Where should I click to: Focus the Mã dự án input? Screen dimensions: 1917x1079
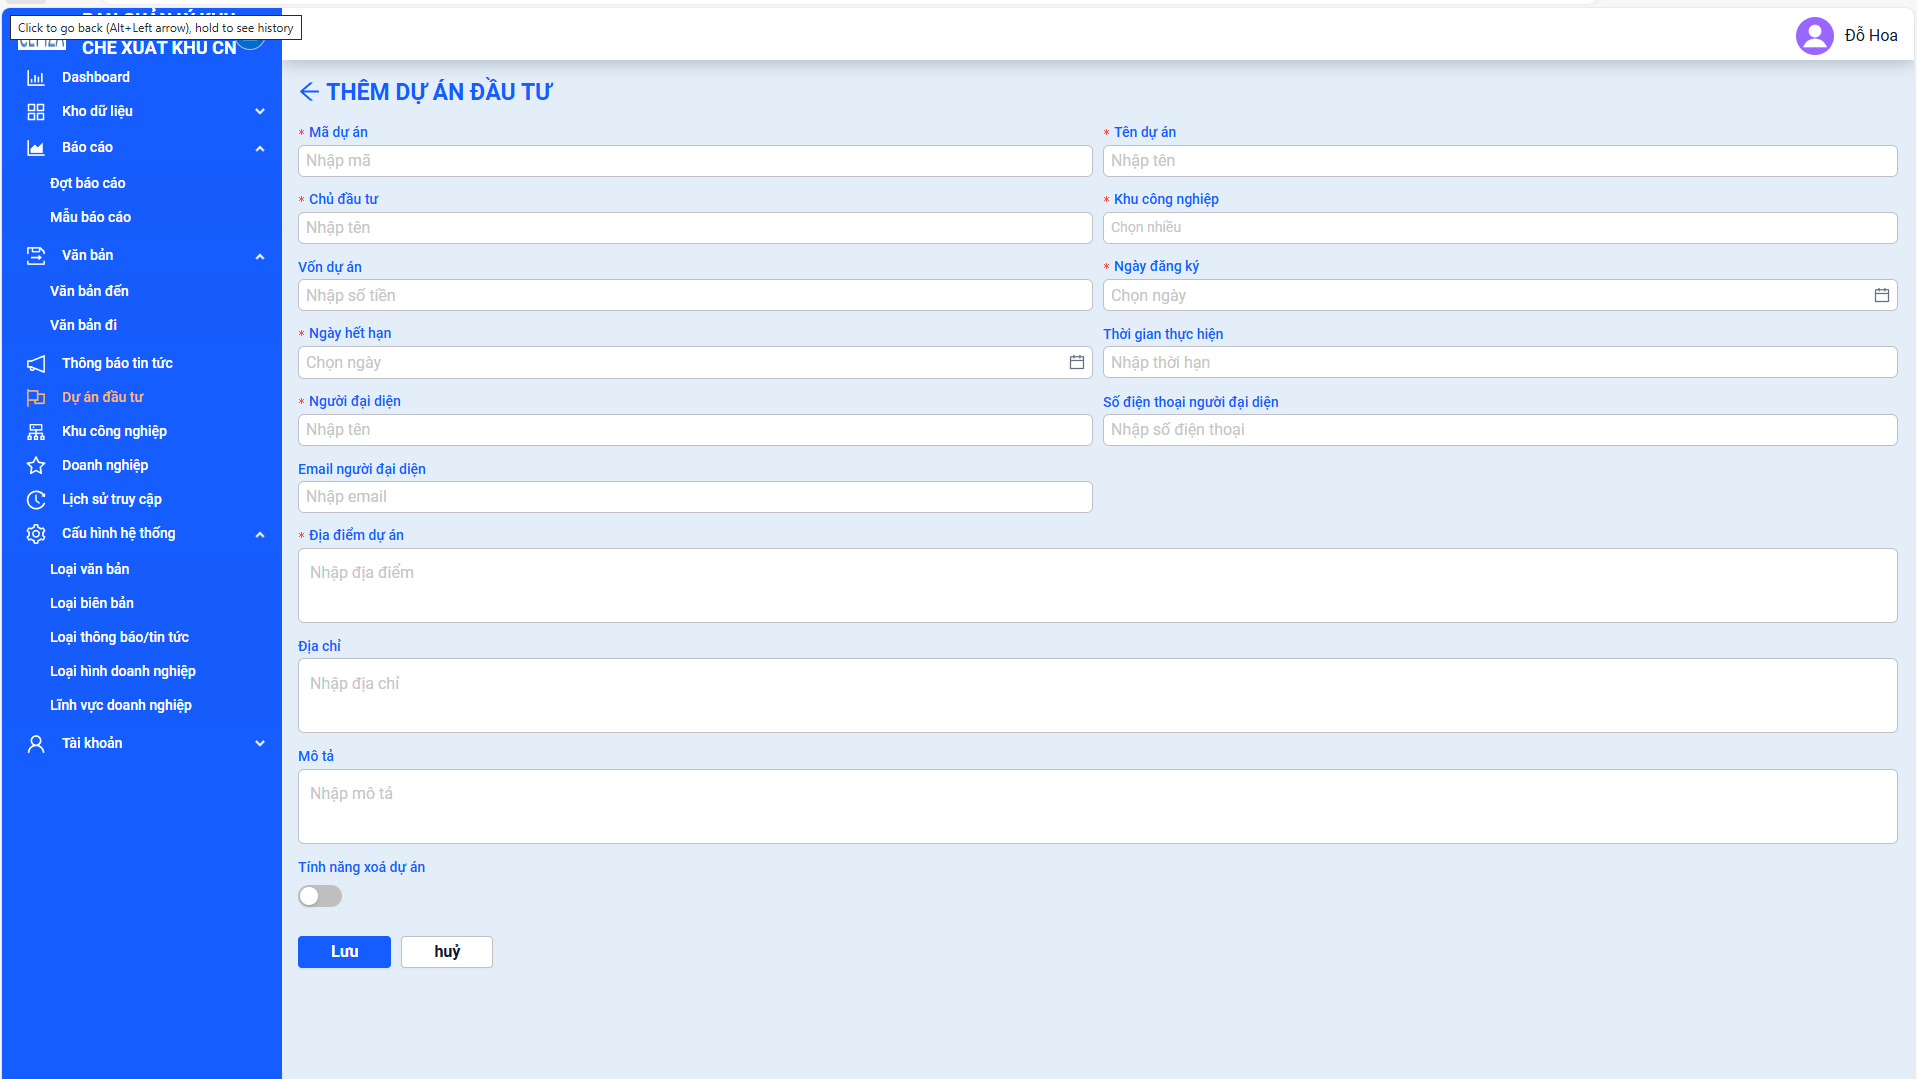[x=695, y=161]
